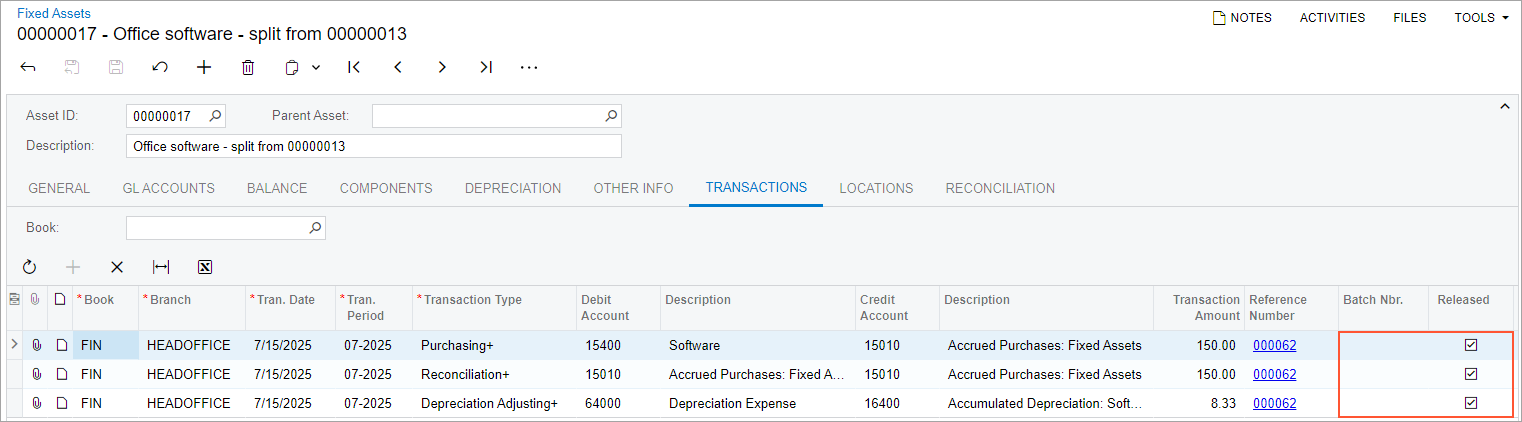Toggle Released checkbox for Reconciliation+ row
1522x422 pixels.
(x=1470, y=374)
